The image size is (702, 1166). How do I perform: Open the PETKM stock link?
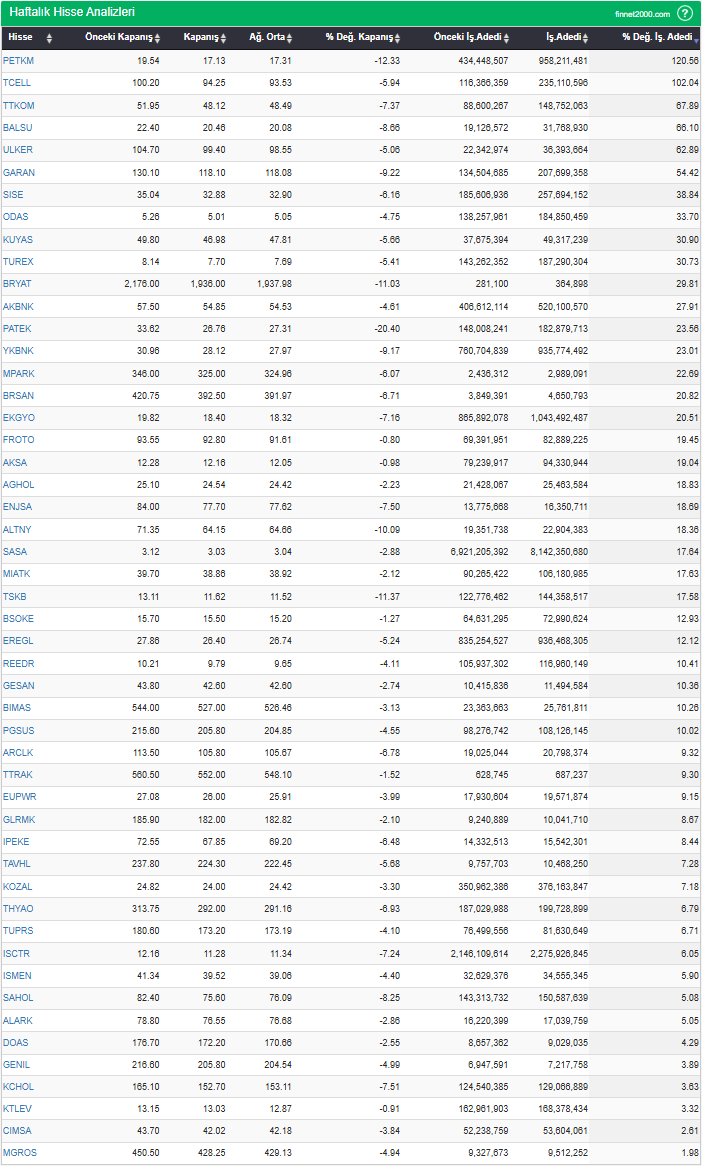[x=18, y=61]
